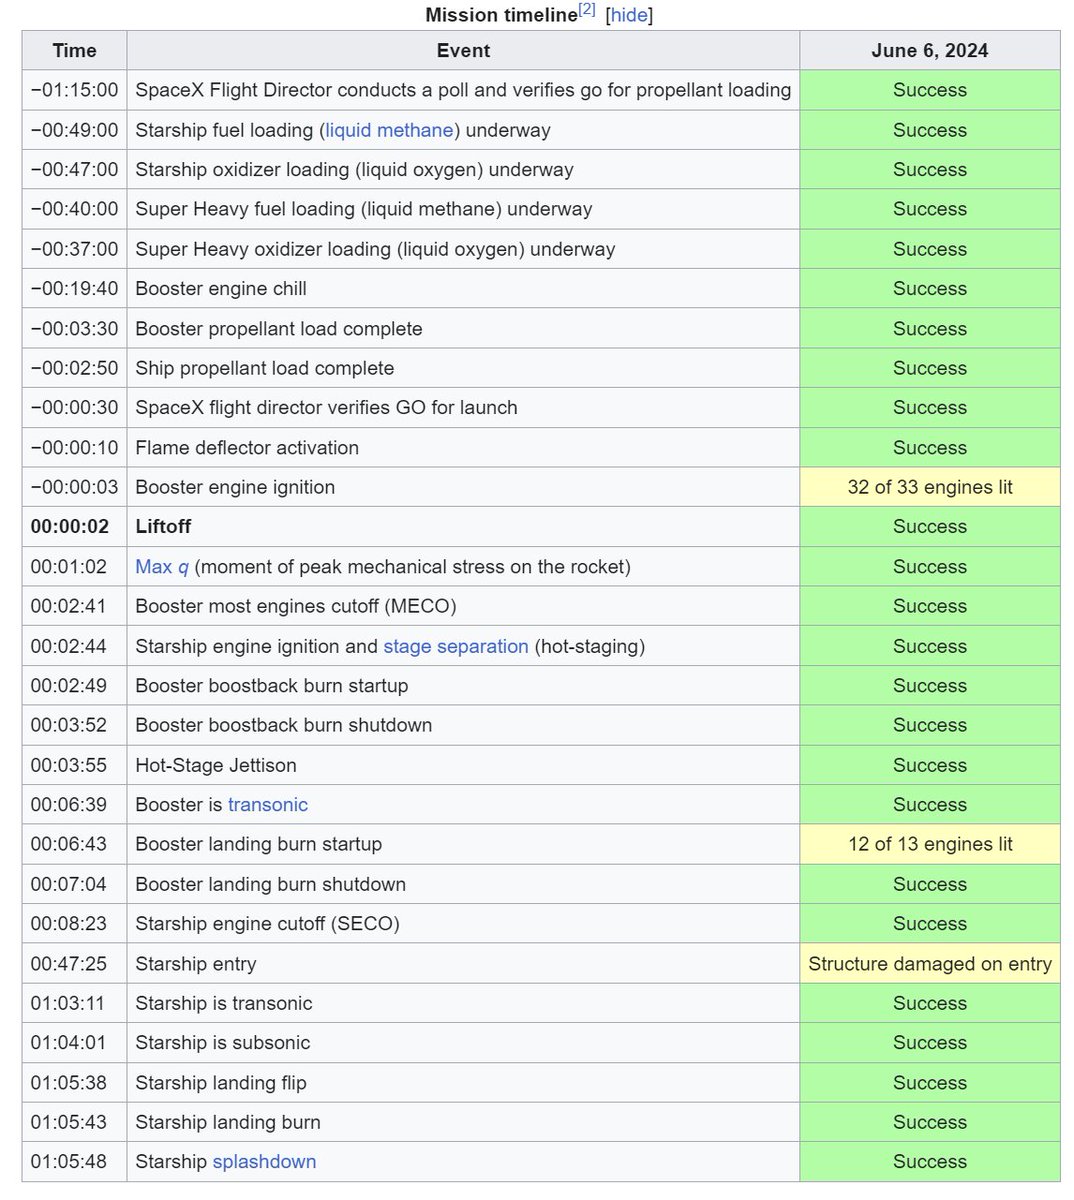Viewport: 1074px width, 1200px height.
Task: Click the 00:01:02 time cell
Action: [x=74, y=567]
